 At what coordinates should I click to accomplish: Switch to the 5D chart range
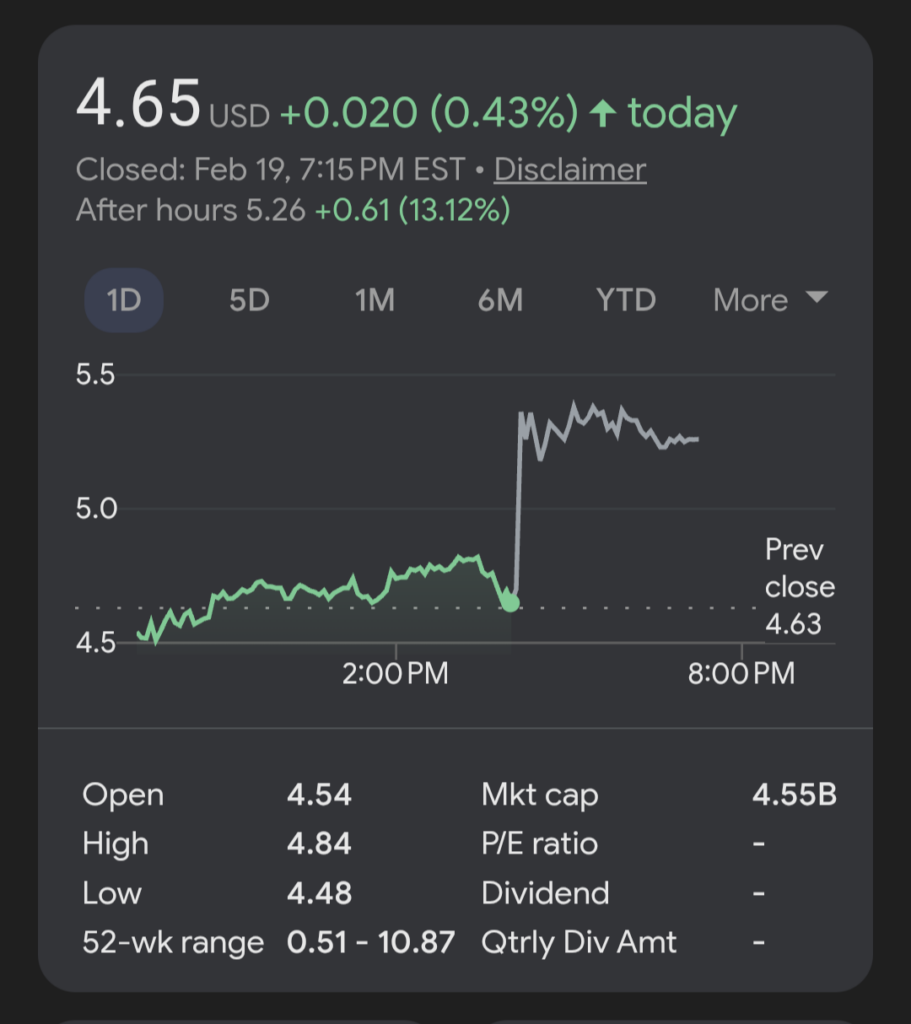tap(249, 300)
